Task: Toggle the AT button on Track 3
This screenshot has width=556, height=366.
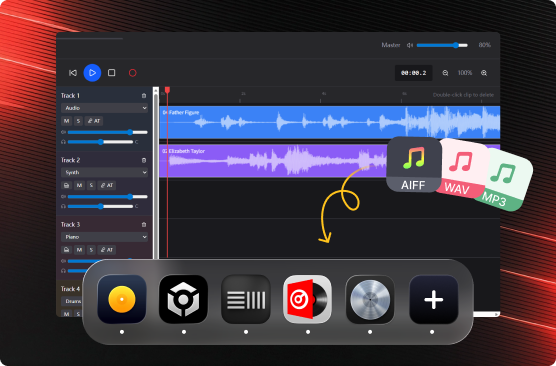Action: [x=107, y=250]
